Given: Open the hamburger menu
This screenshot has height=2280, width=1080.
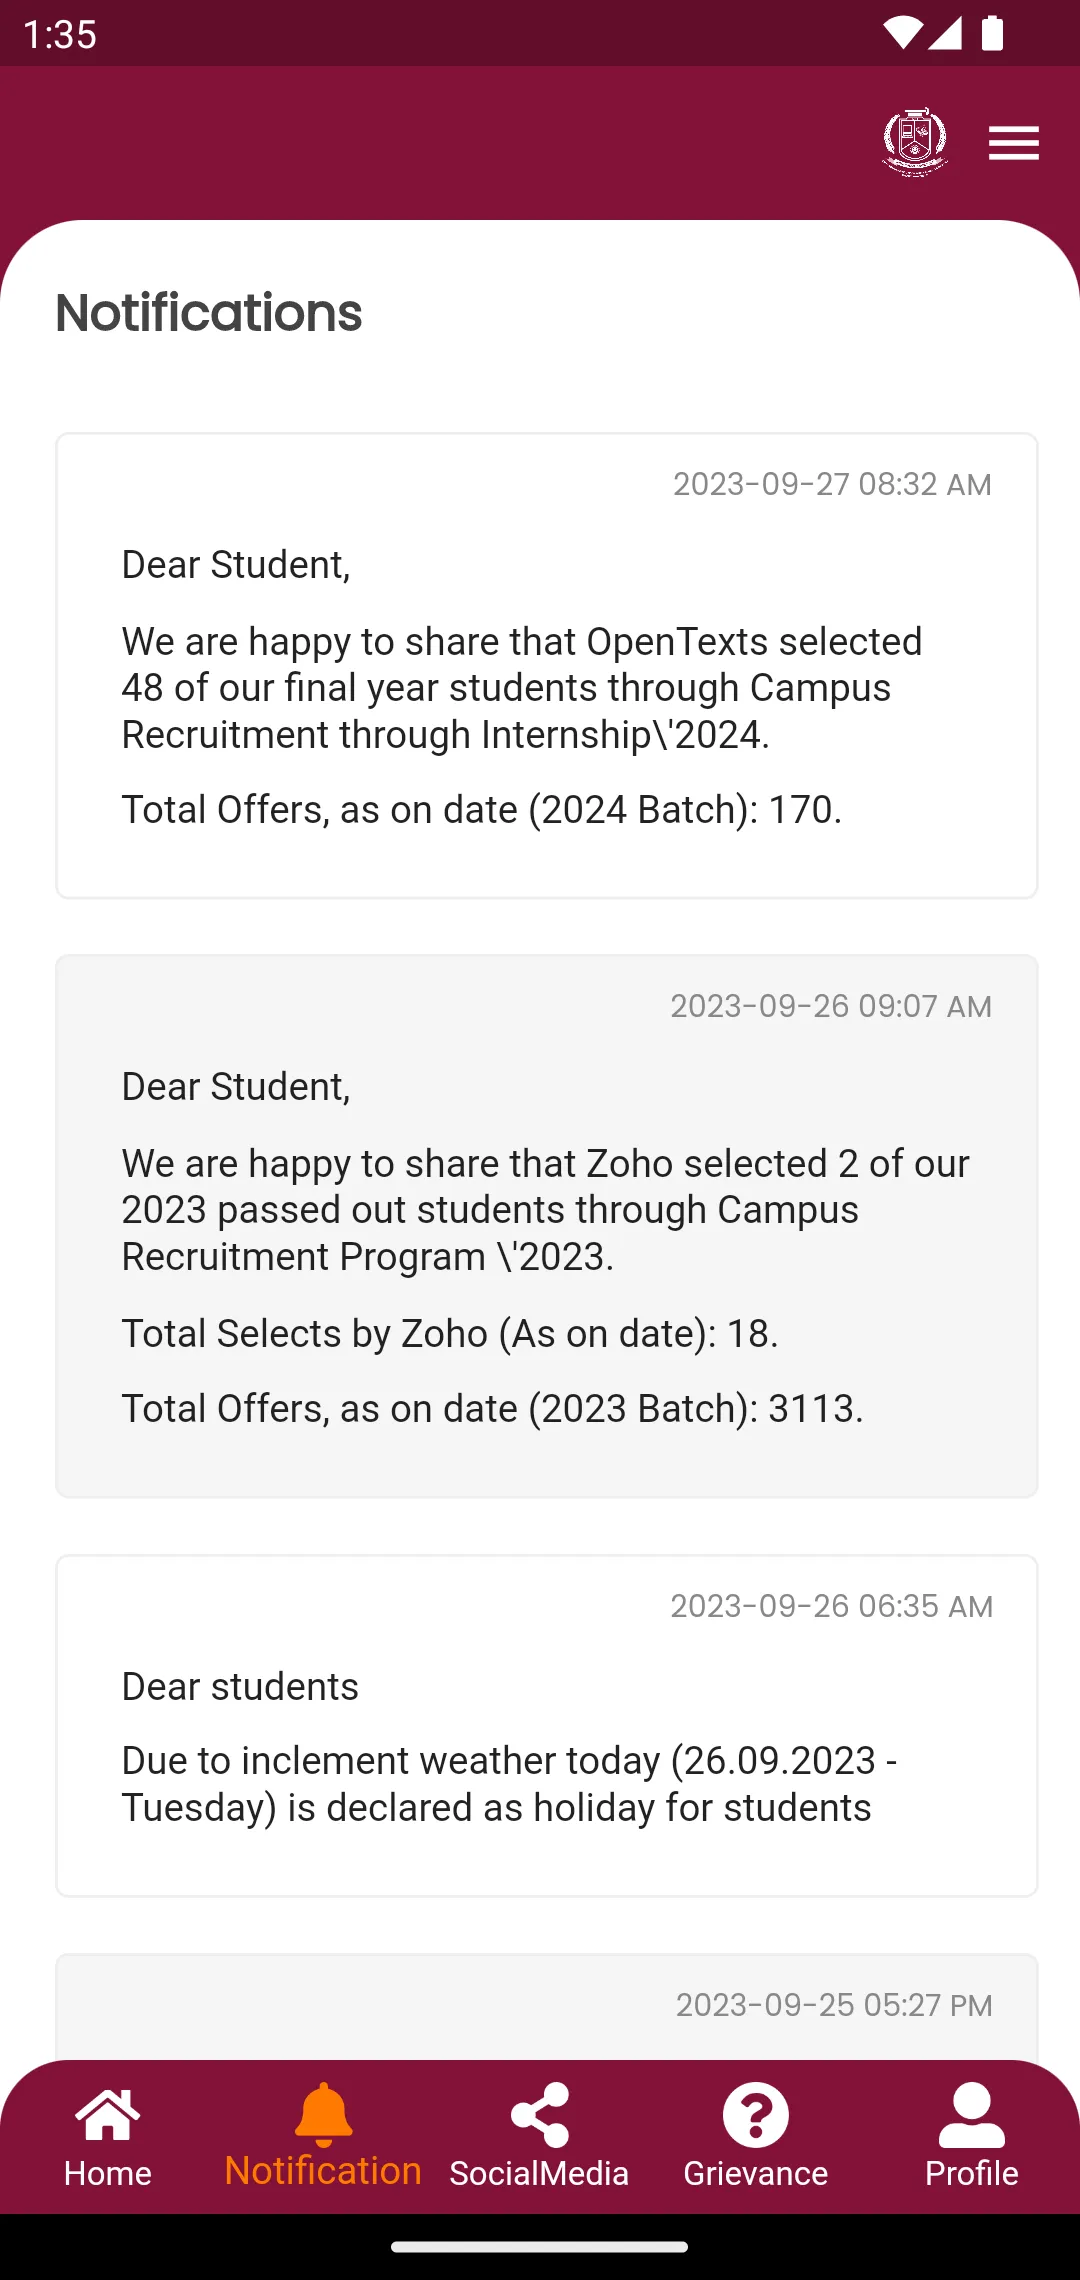Looking at the screenshot, I should pos(1013,143).
